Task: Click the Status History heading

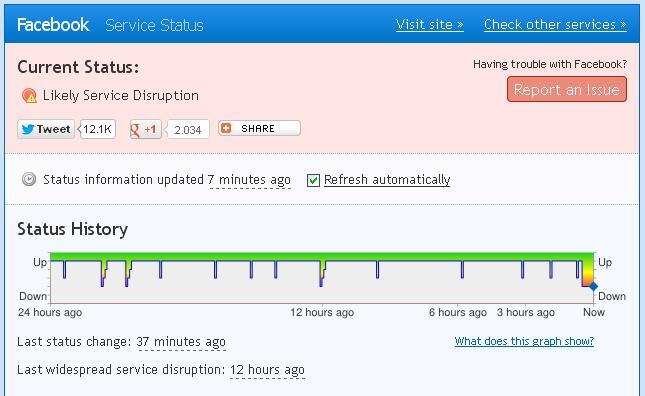Action: 72,229
